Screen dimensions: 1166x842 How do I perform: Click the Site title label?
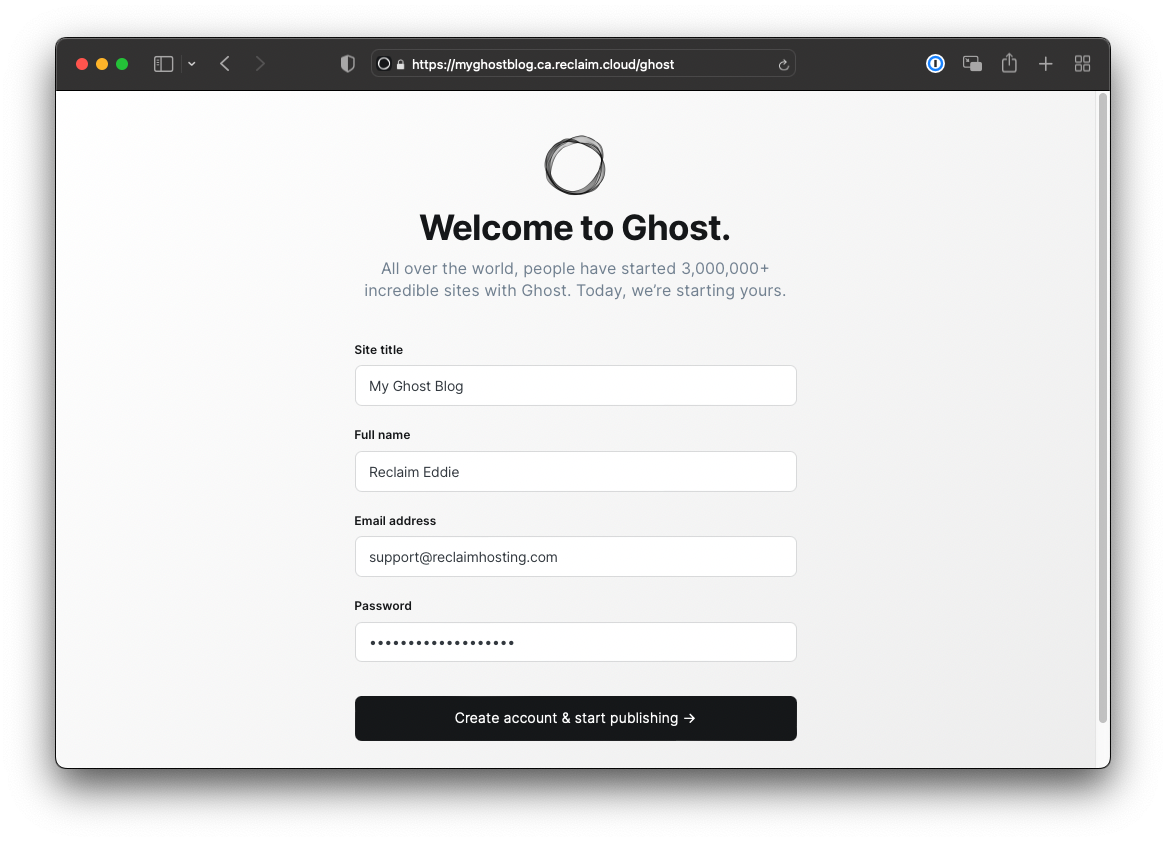(x=379, y=350)
